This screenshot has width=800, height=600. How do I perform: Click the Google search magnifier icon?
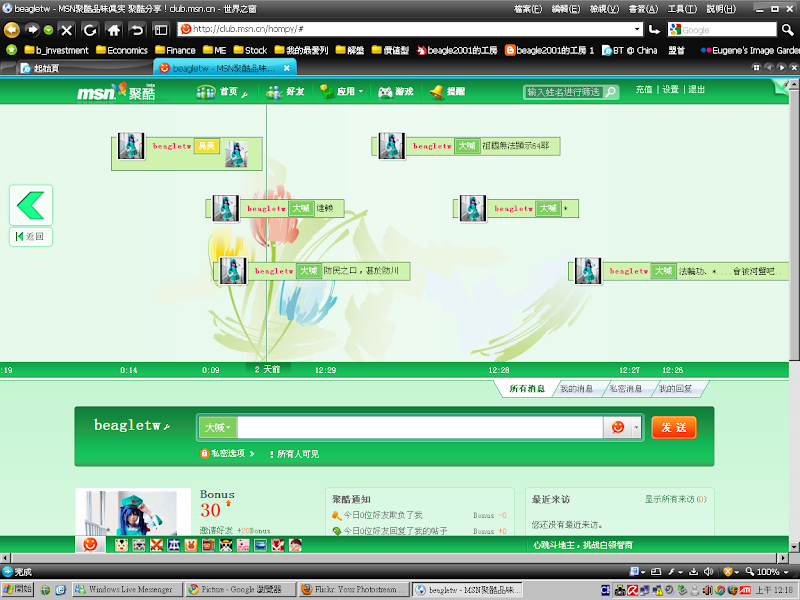[787, 30]
